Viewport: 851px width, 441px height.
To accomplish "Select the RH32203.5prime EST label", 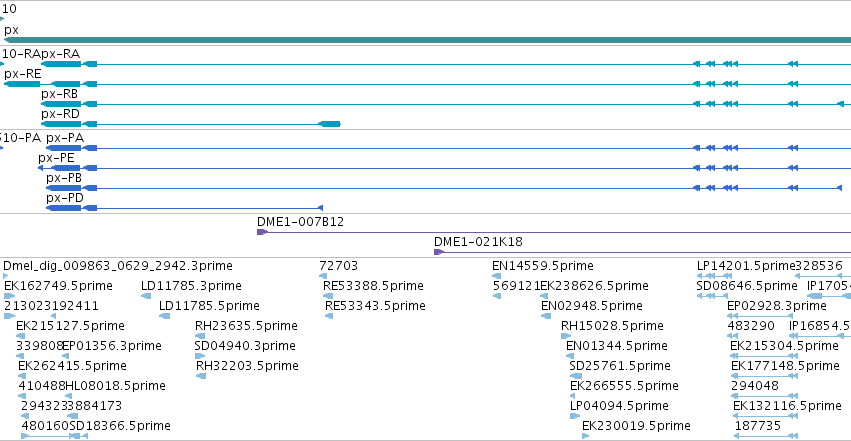I will pos(247,366).
